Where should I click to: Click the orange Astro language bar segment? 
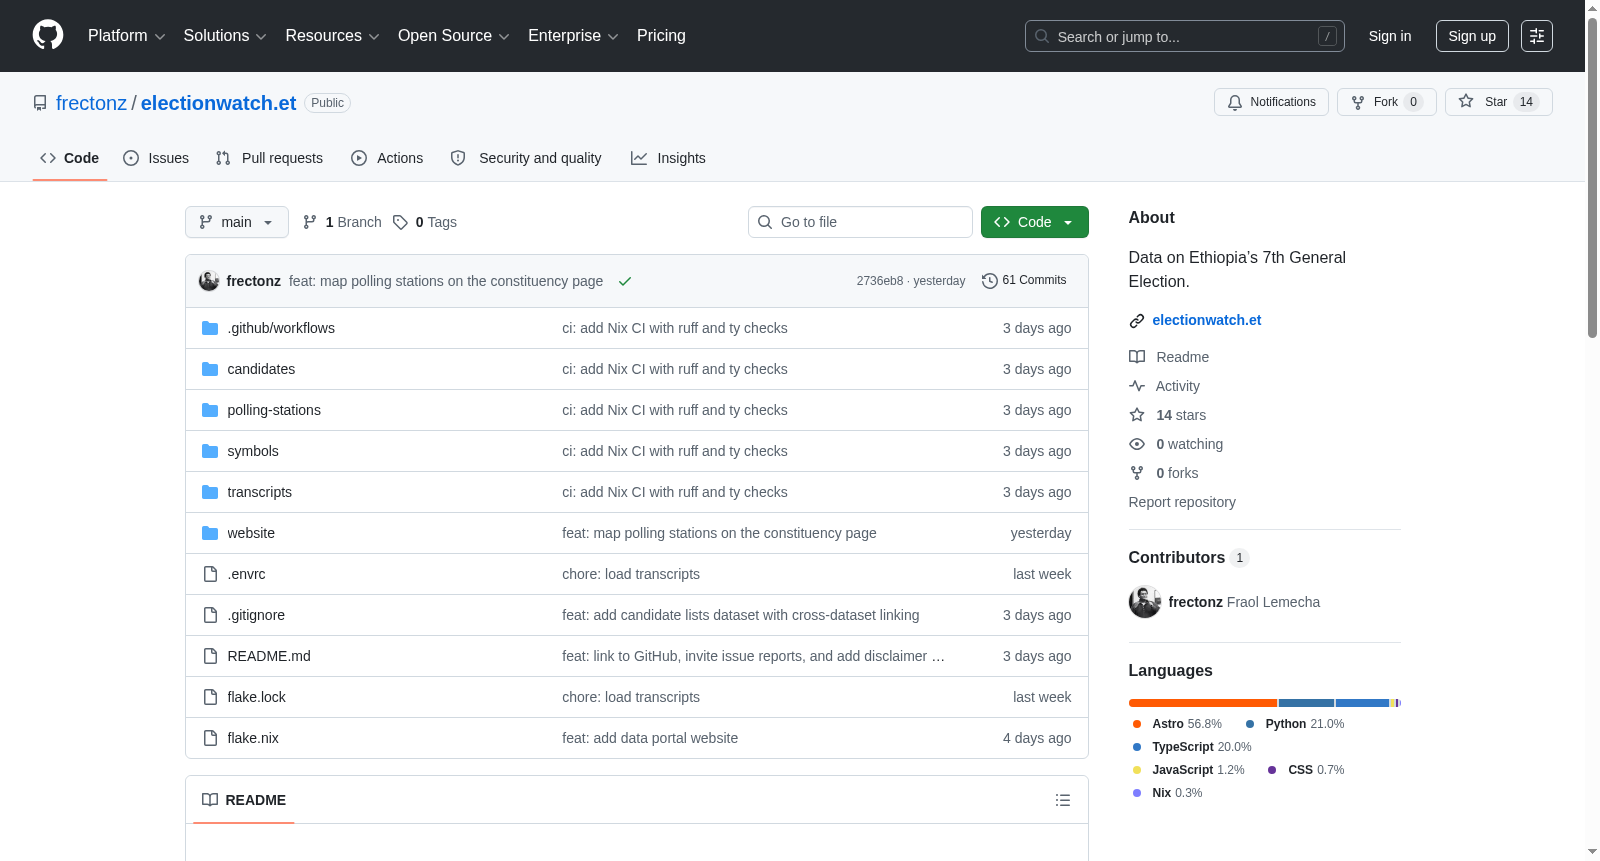point(1203,703)
